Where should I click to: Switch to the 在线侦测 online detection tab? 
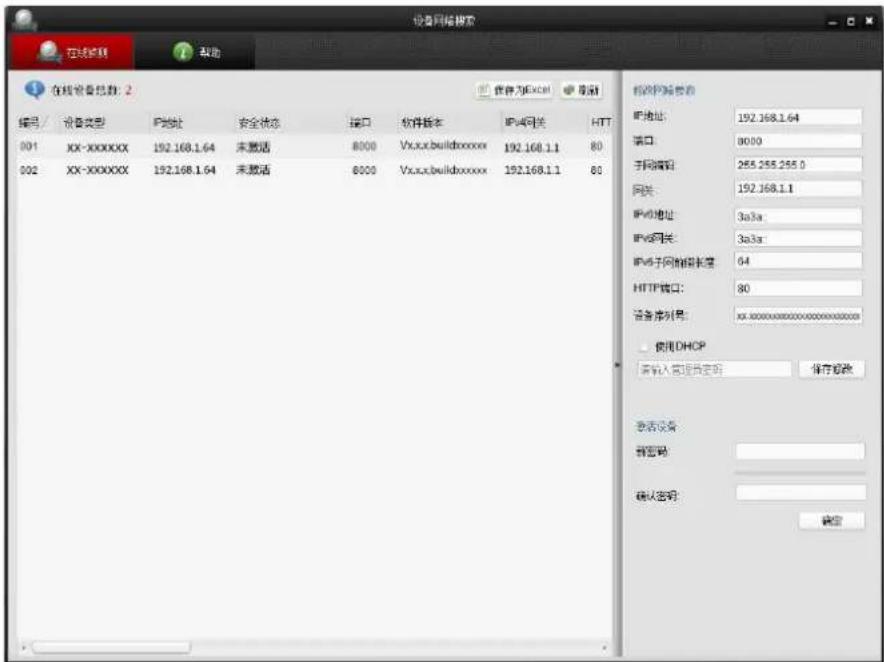point(72,52)
